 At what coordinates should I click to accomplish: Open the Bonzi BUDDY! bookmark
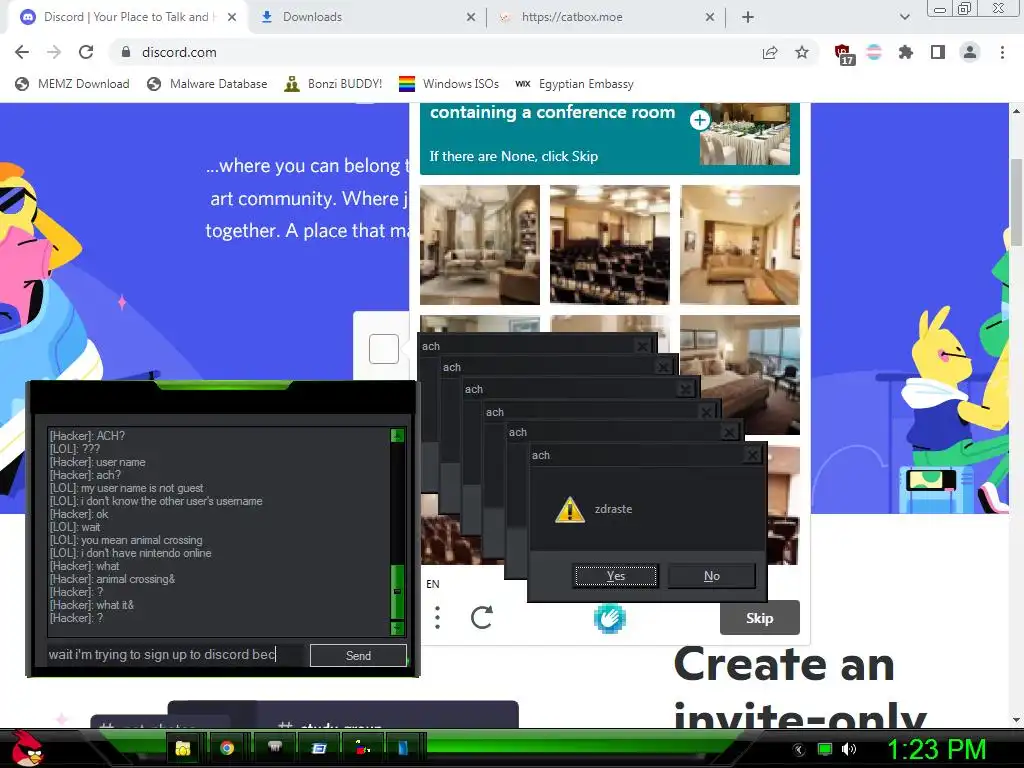click(x=333, y=84)
